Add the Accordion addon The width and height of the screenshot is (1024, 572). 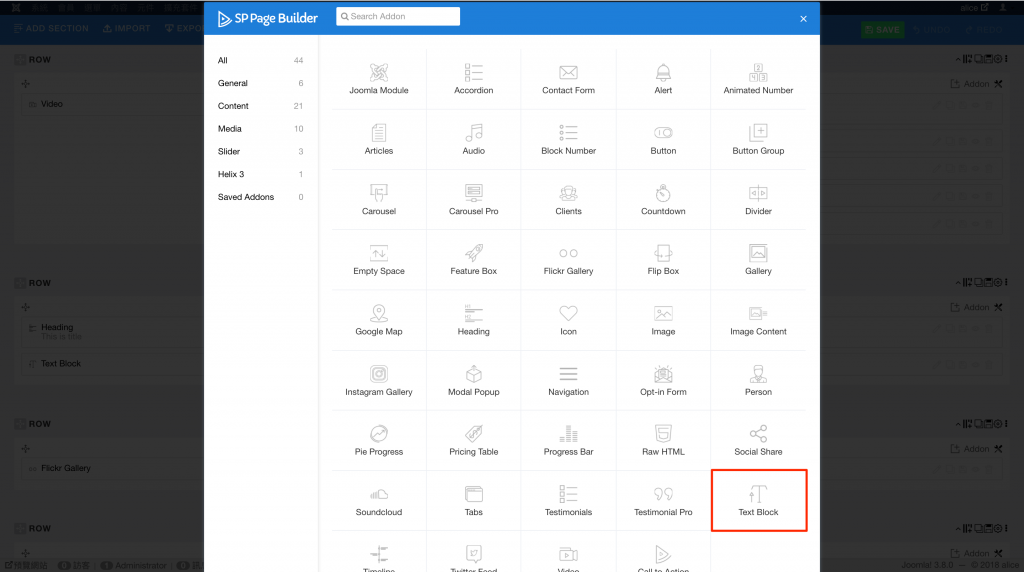click(473, 79)
